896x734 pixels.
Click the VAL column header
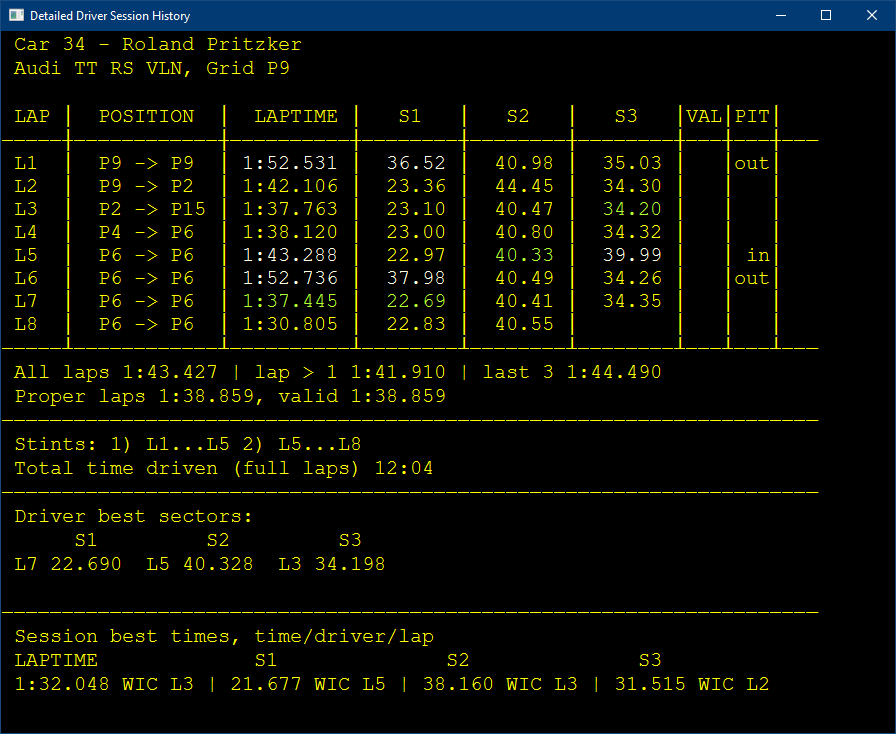[x=703, y=116]
